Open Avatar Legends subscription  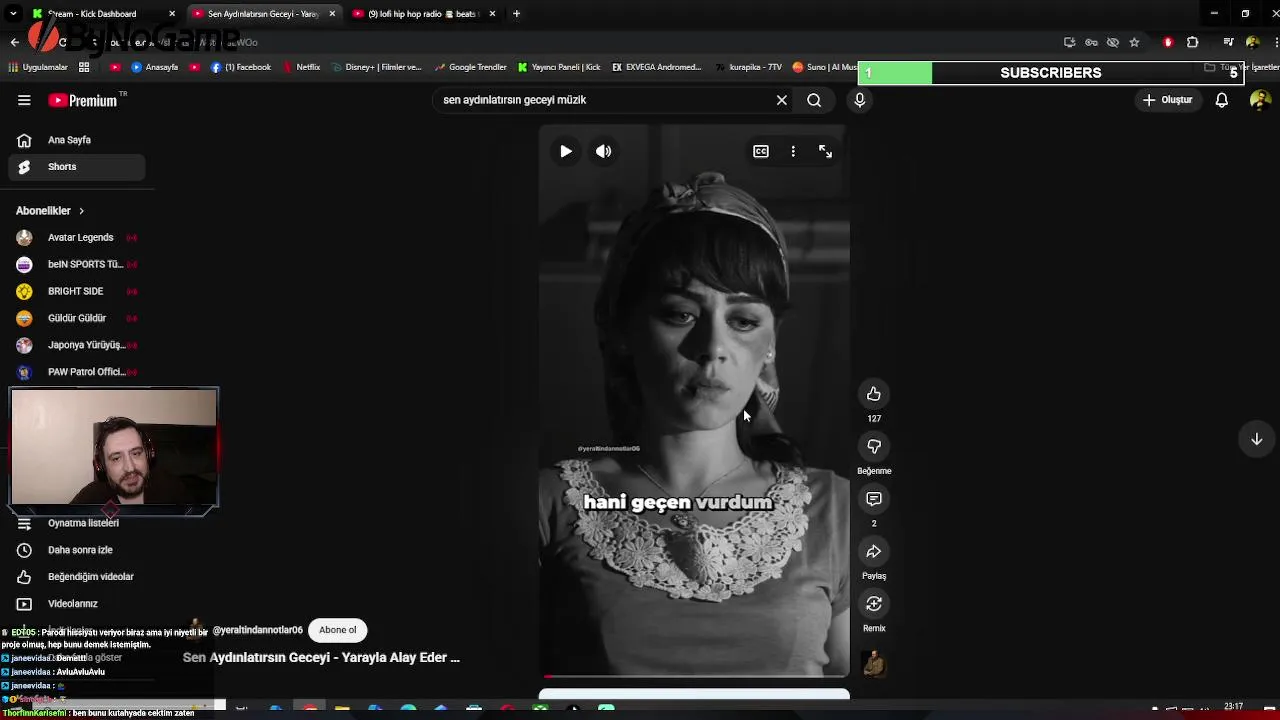pyautogui.click(x=77, y=238)
